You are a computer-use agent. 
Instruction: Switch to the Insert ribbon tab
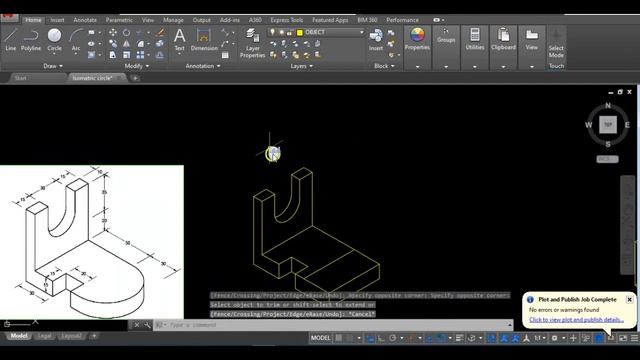tap(57, 20)
